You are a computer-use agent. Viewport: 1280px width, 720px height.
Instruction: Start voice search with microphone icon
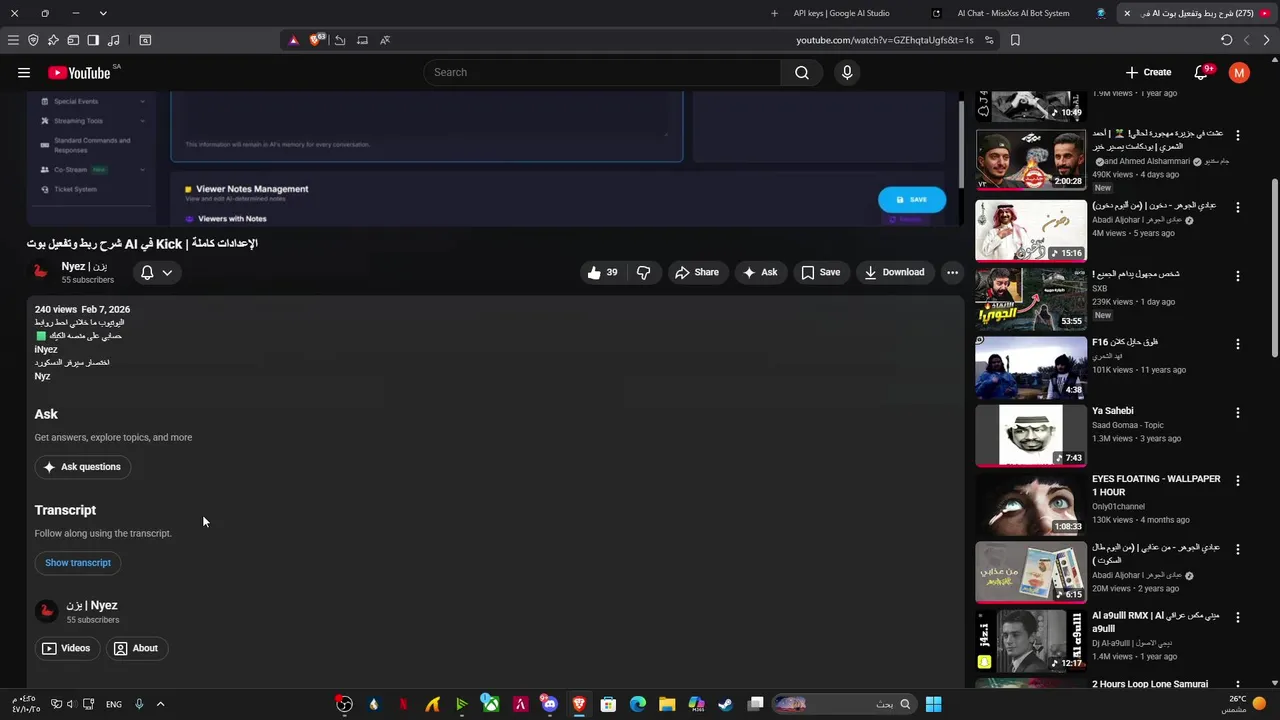tap(847, 72)
